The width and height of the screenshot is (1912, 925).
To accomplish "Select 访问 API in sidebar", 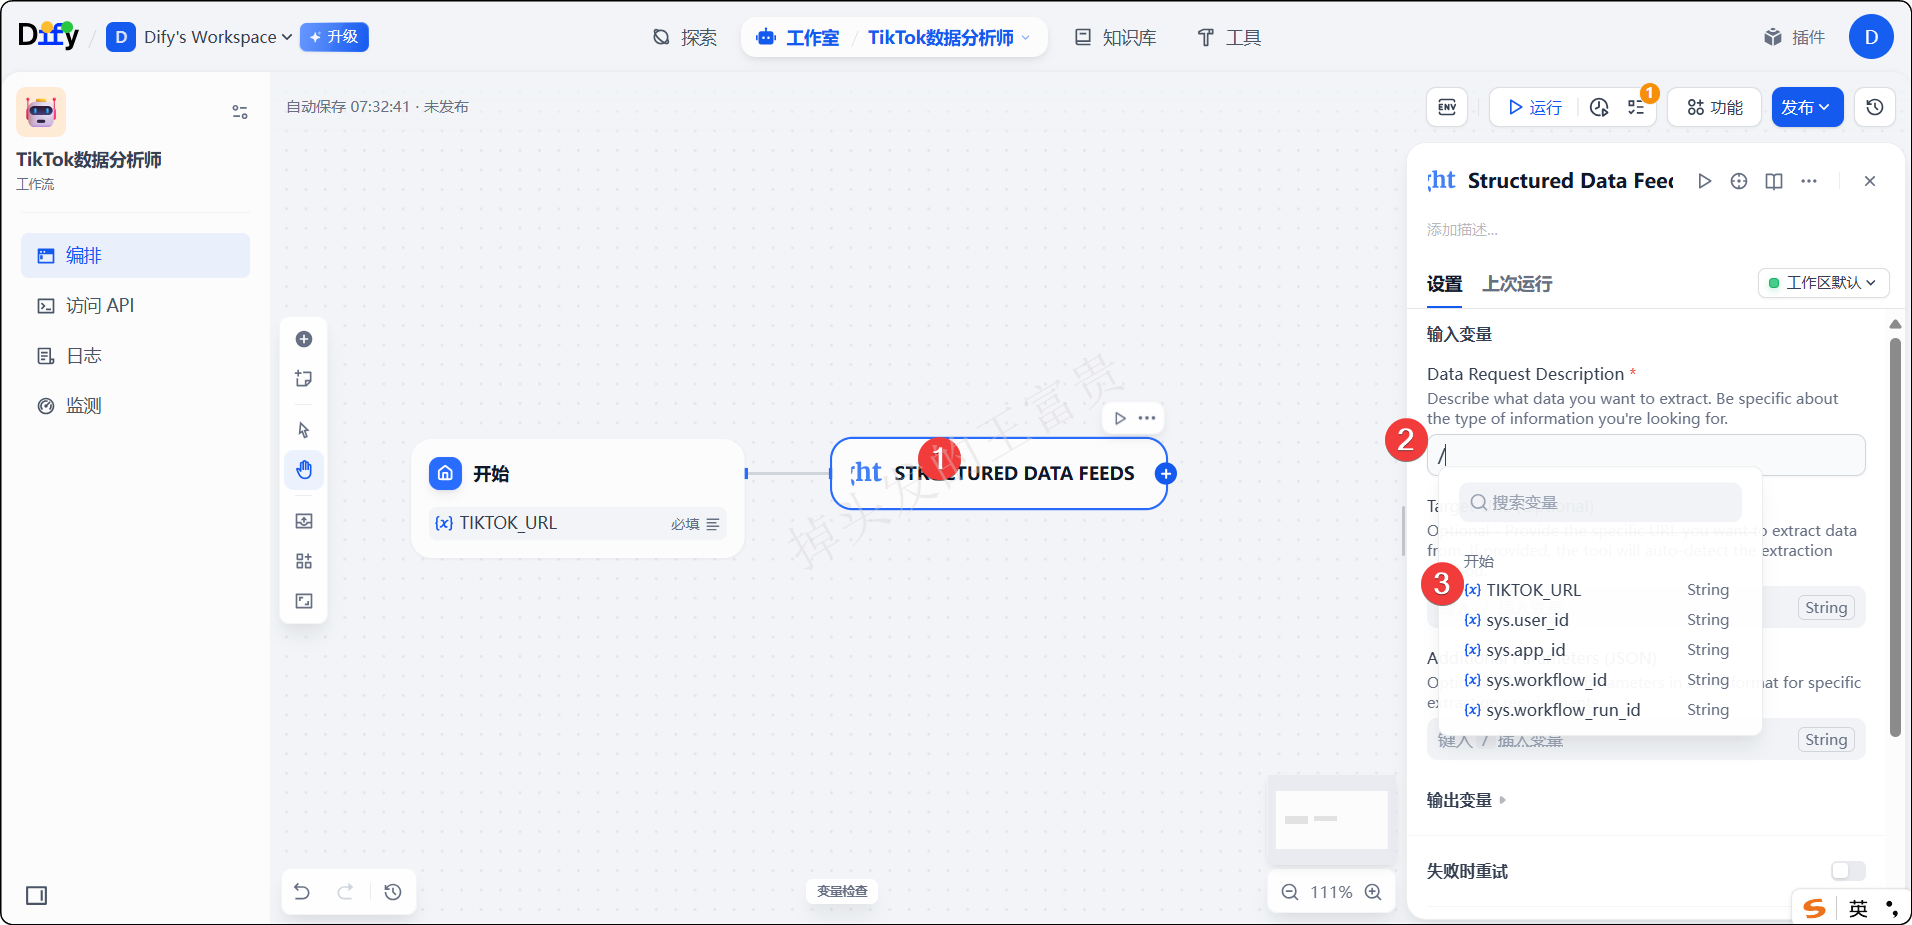I will pos(135,305).
